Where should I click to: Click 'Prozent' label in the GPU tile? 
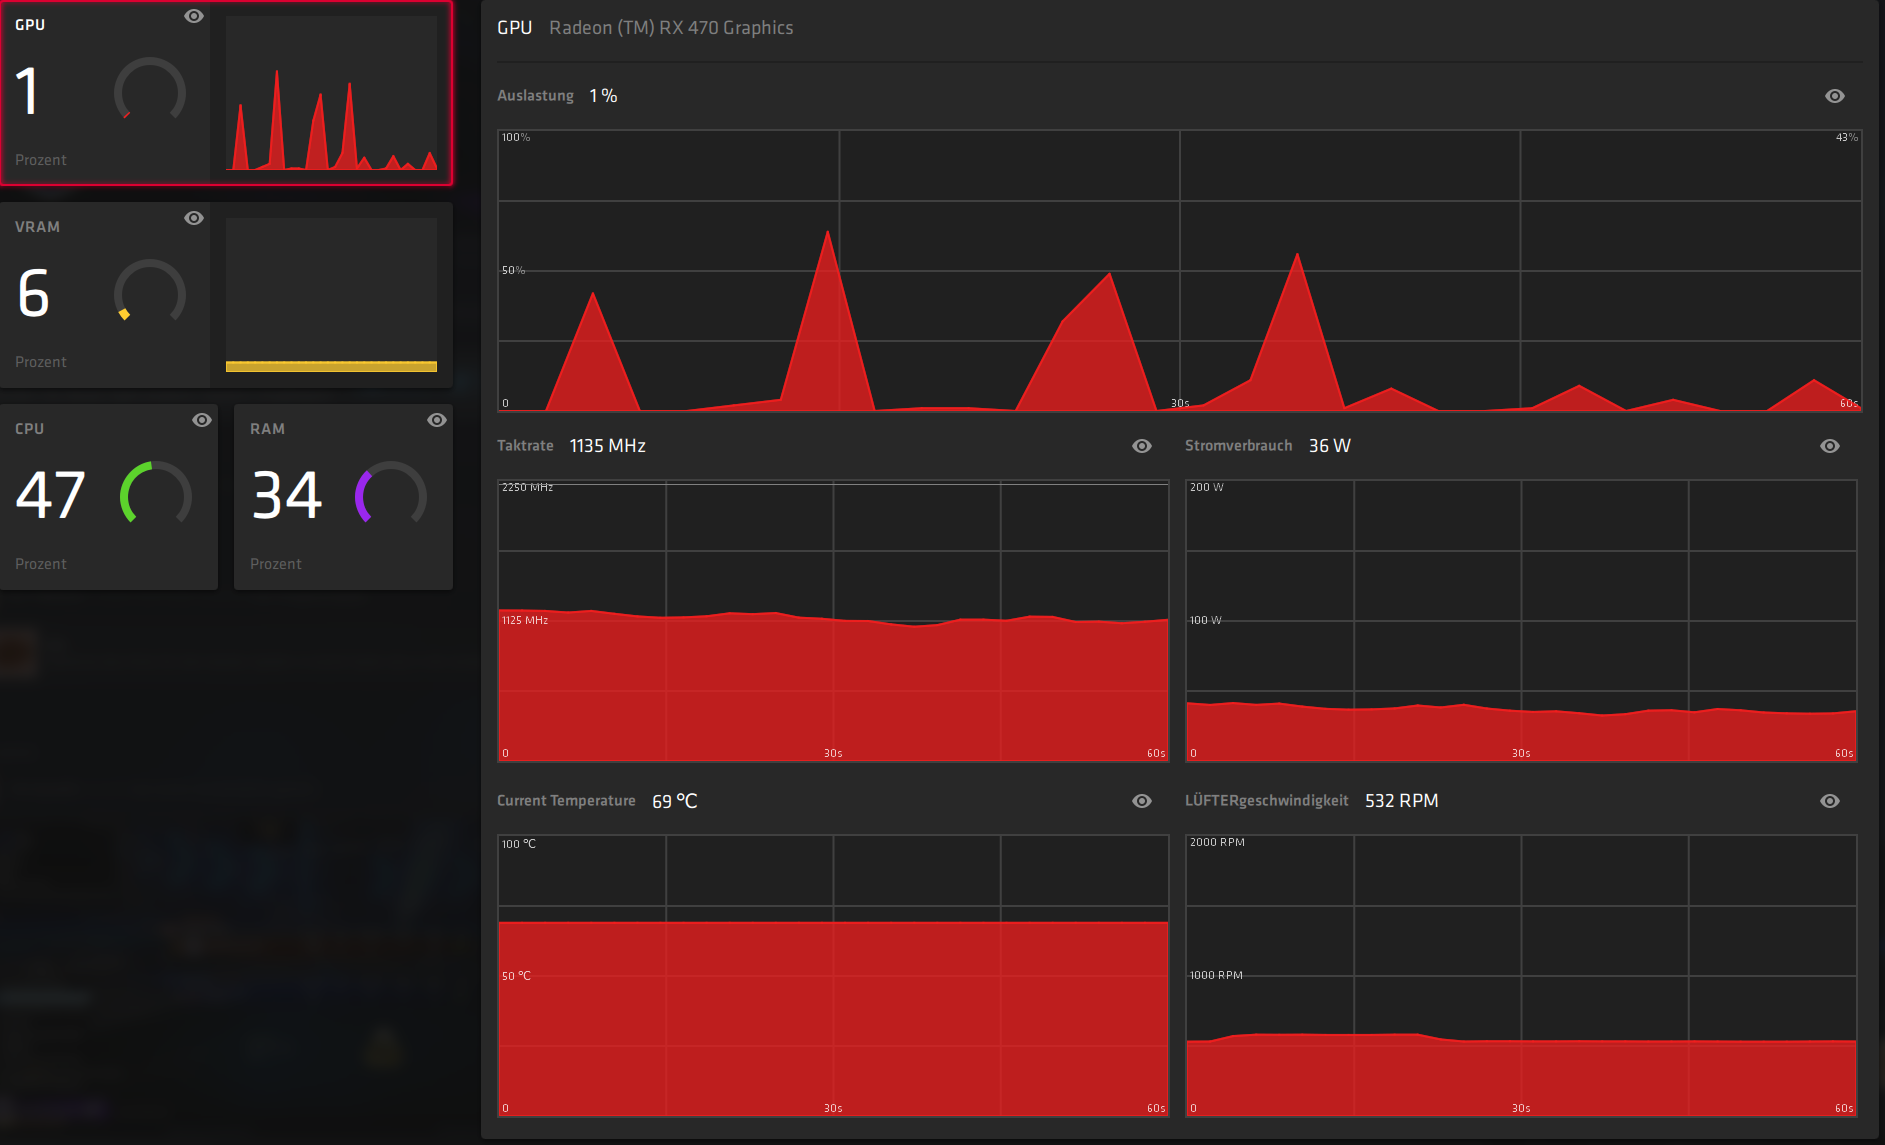pyautogui.click(x=41, y=160)
